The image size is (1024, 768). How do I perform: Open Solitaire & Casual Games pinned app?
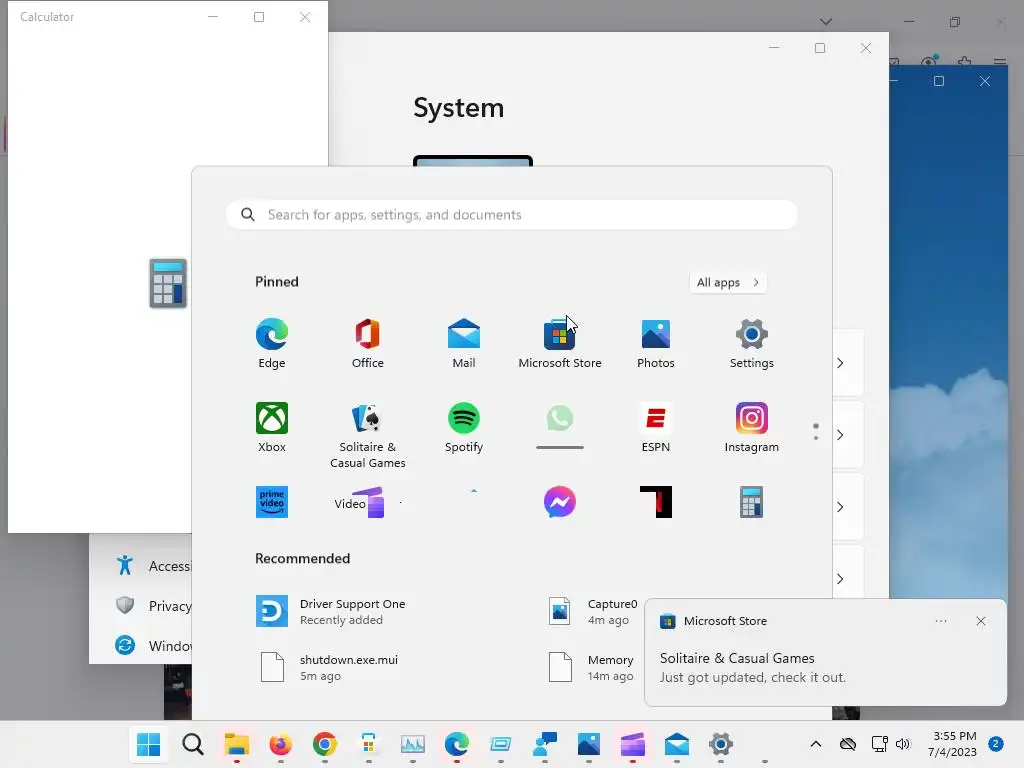368,435
